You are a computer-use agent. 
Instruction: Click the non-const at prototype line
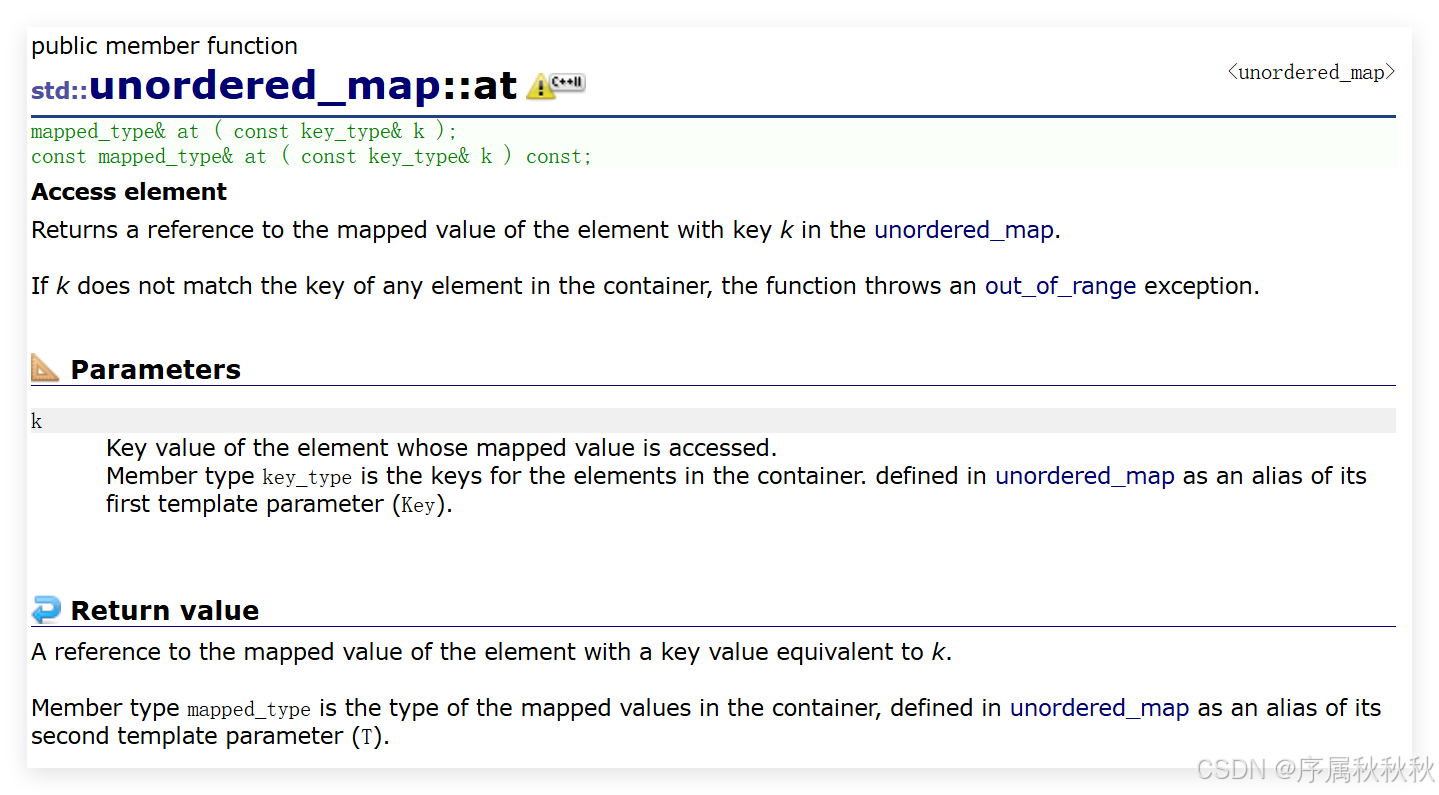coord(244,131)
